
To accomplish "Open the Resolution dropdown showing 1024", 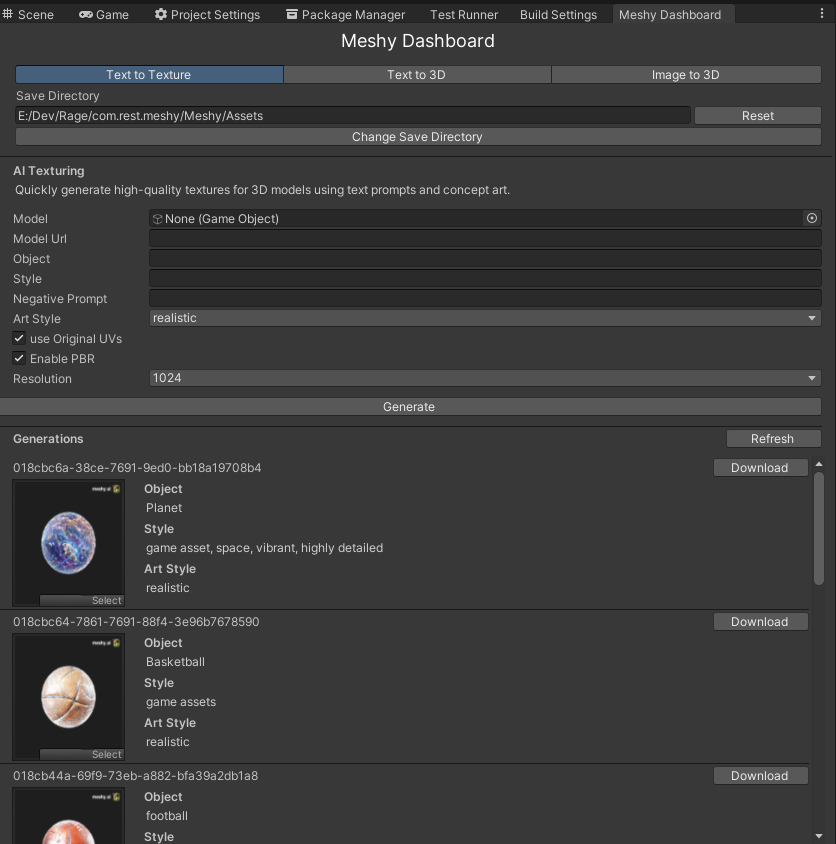I will click(x=485, y=378).
